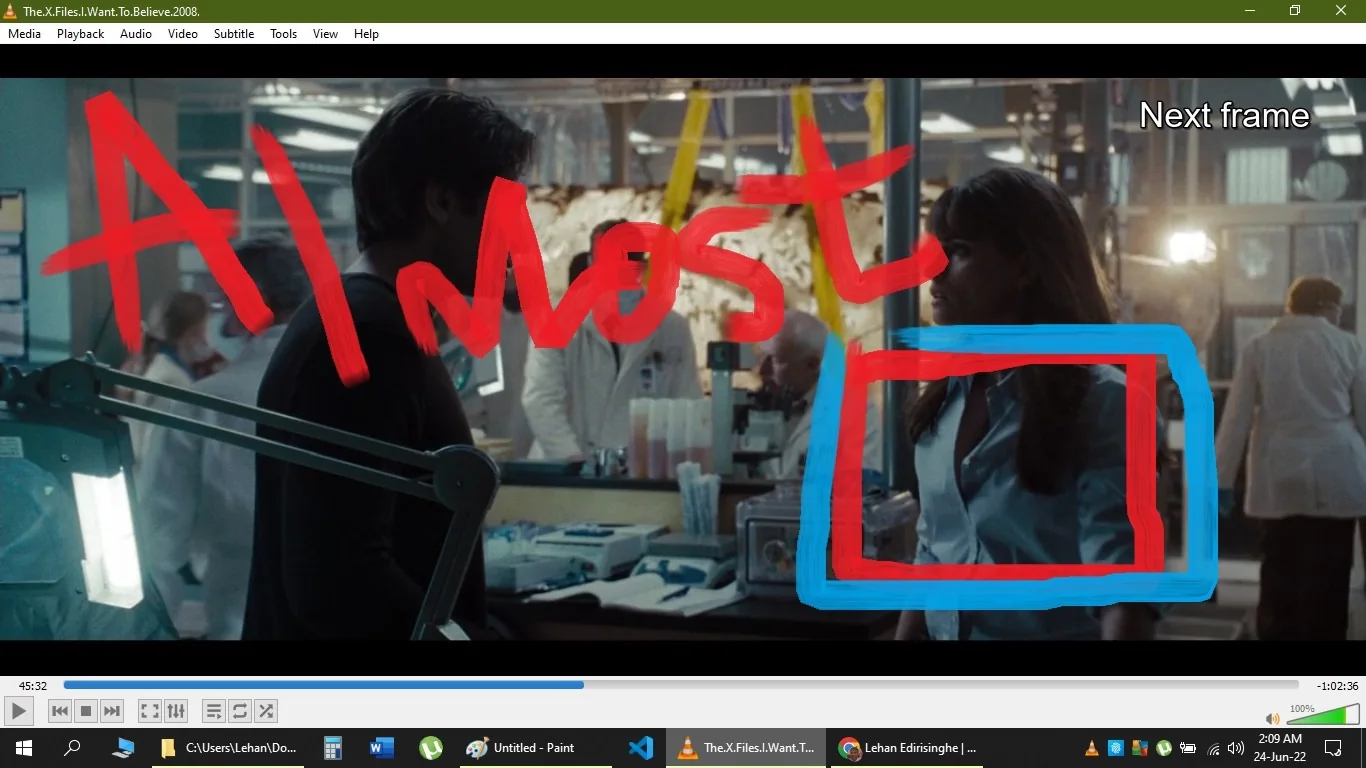Toggle loop repeat mode
Image resolution: width=1366 pixels, height=768 pixels.
point(239,711)
